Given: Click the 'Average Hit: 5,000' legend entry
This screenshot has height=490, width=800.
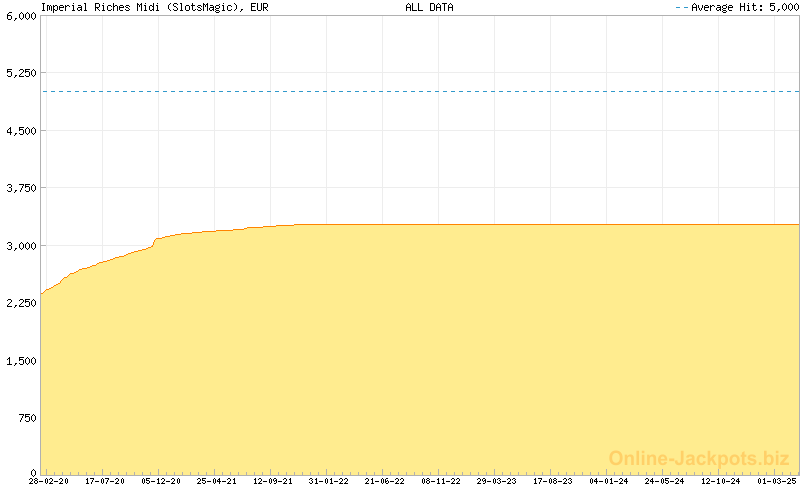Looking at the screenshot, I should click(x=736, y=7).
